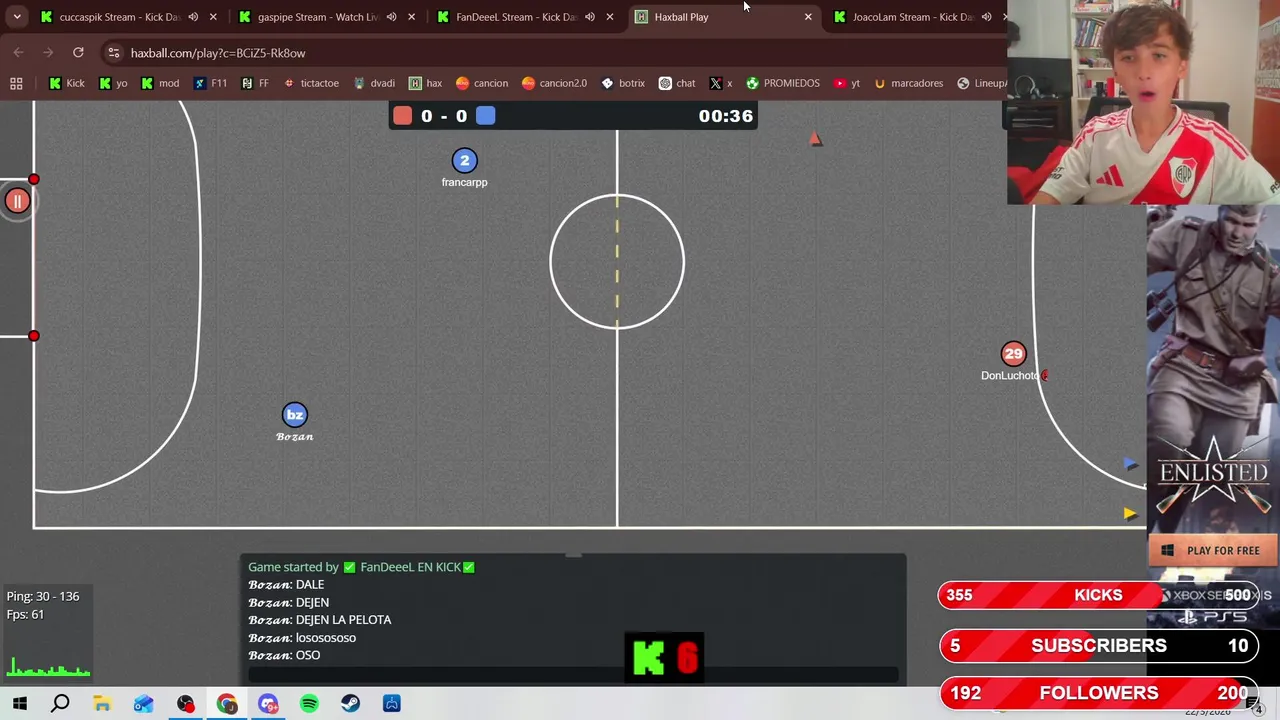Open the dvadi bookmark
1280x720 pixels.
click(x=373, y=83)
